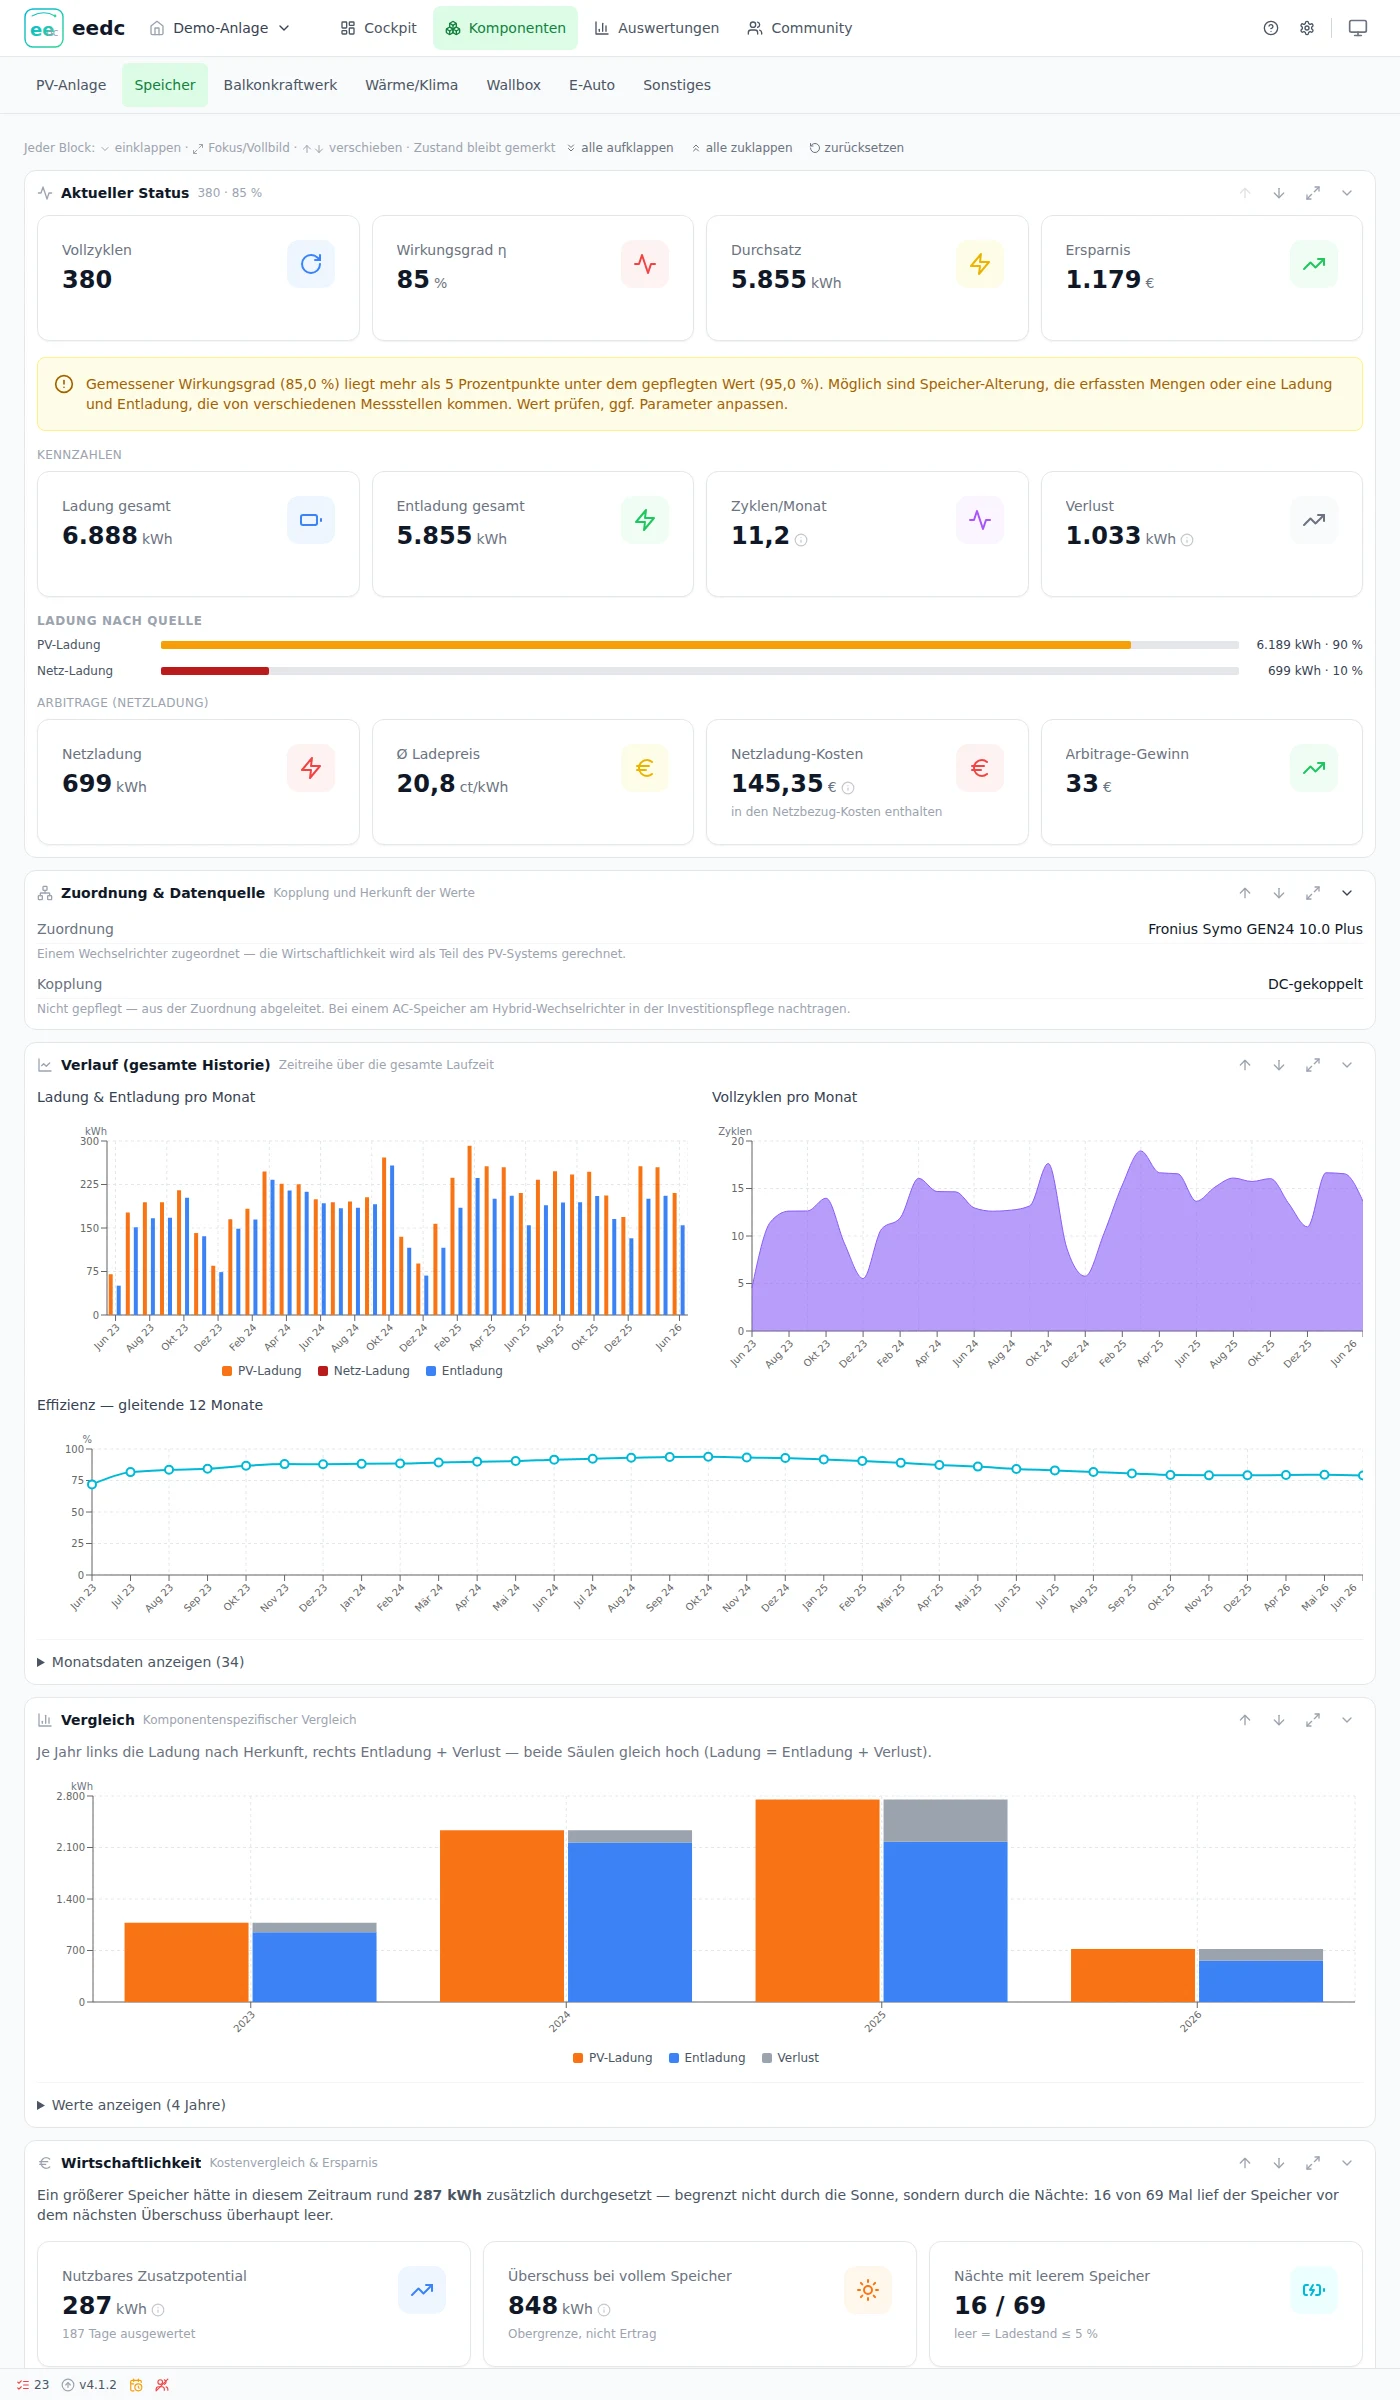Toggle Entladung series in Vergleich legend
Image resolution: width=1400 pixels, height=2400 pixels.
[x=707, y=2058]
